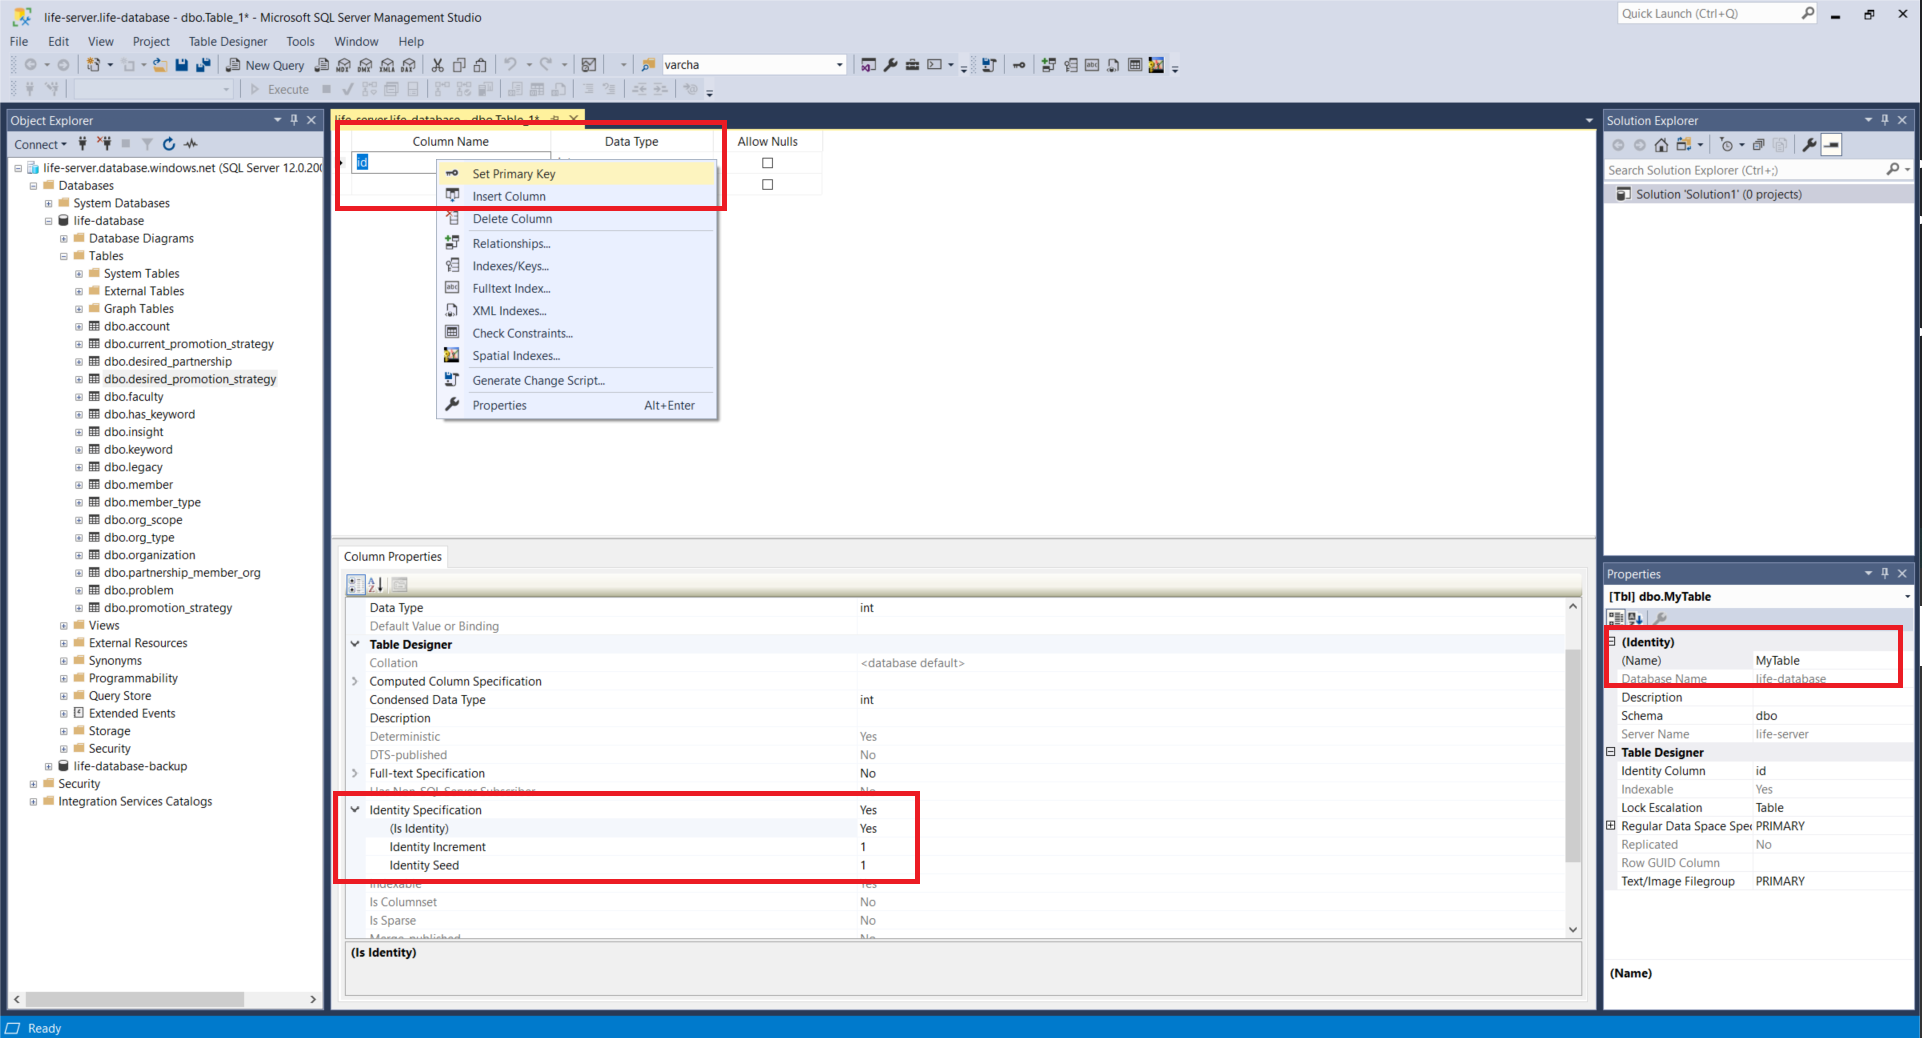
Task: Expand Regular Data Space Specification in Properties
Action: [x=1611, y=826]
